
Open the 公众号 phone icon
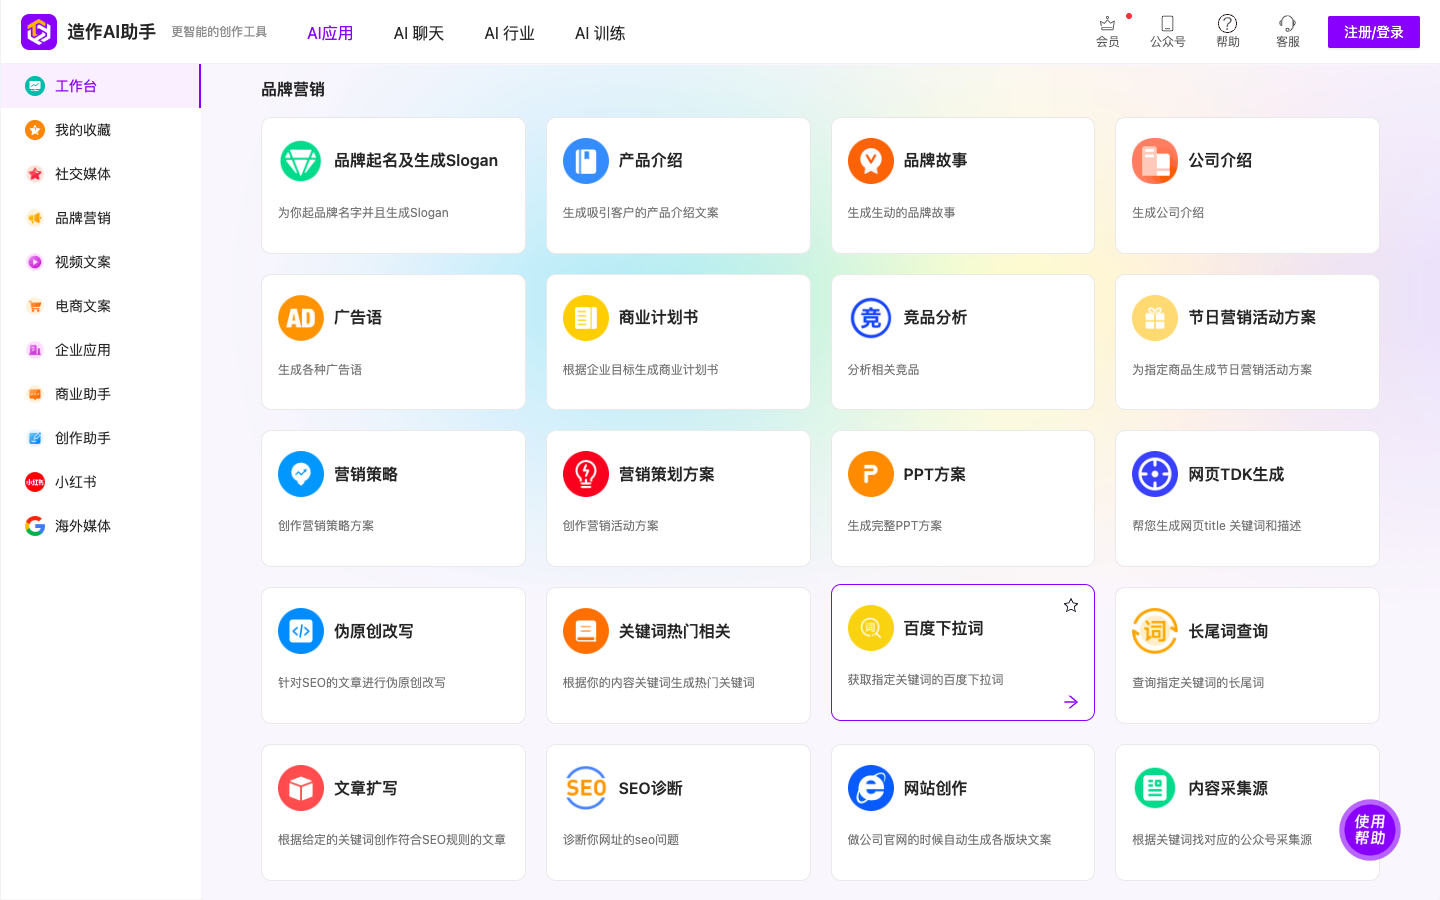[1167, 23]
